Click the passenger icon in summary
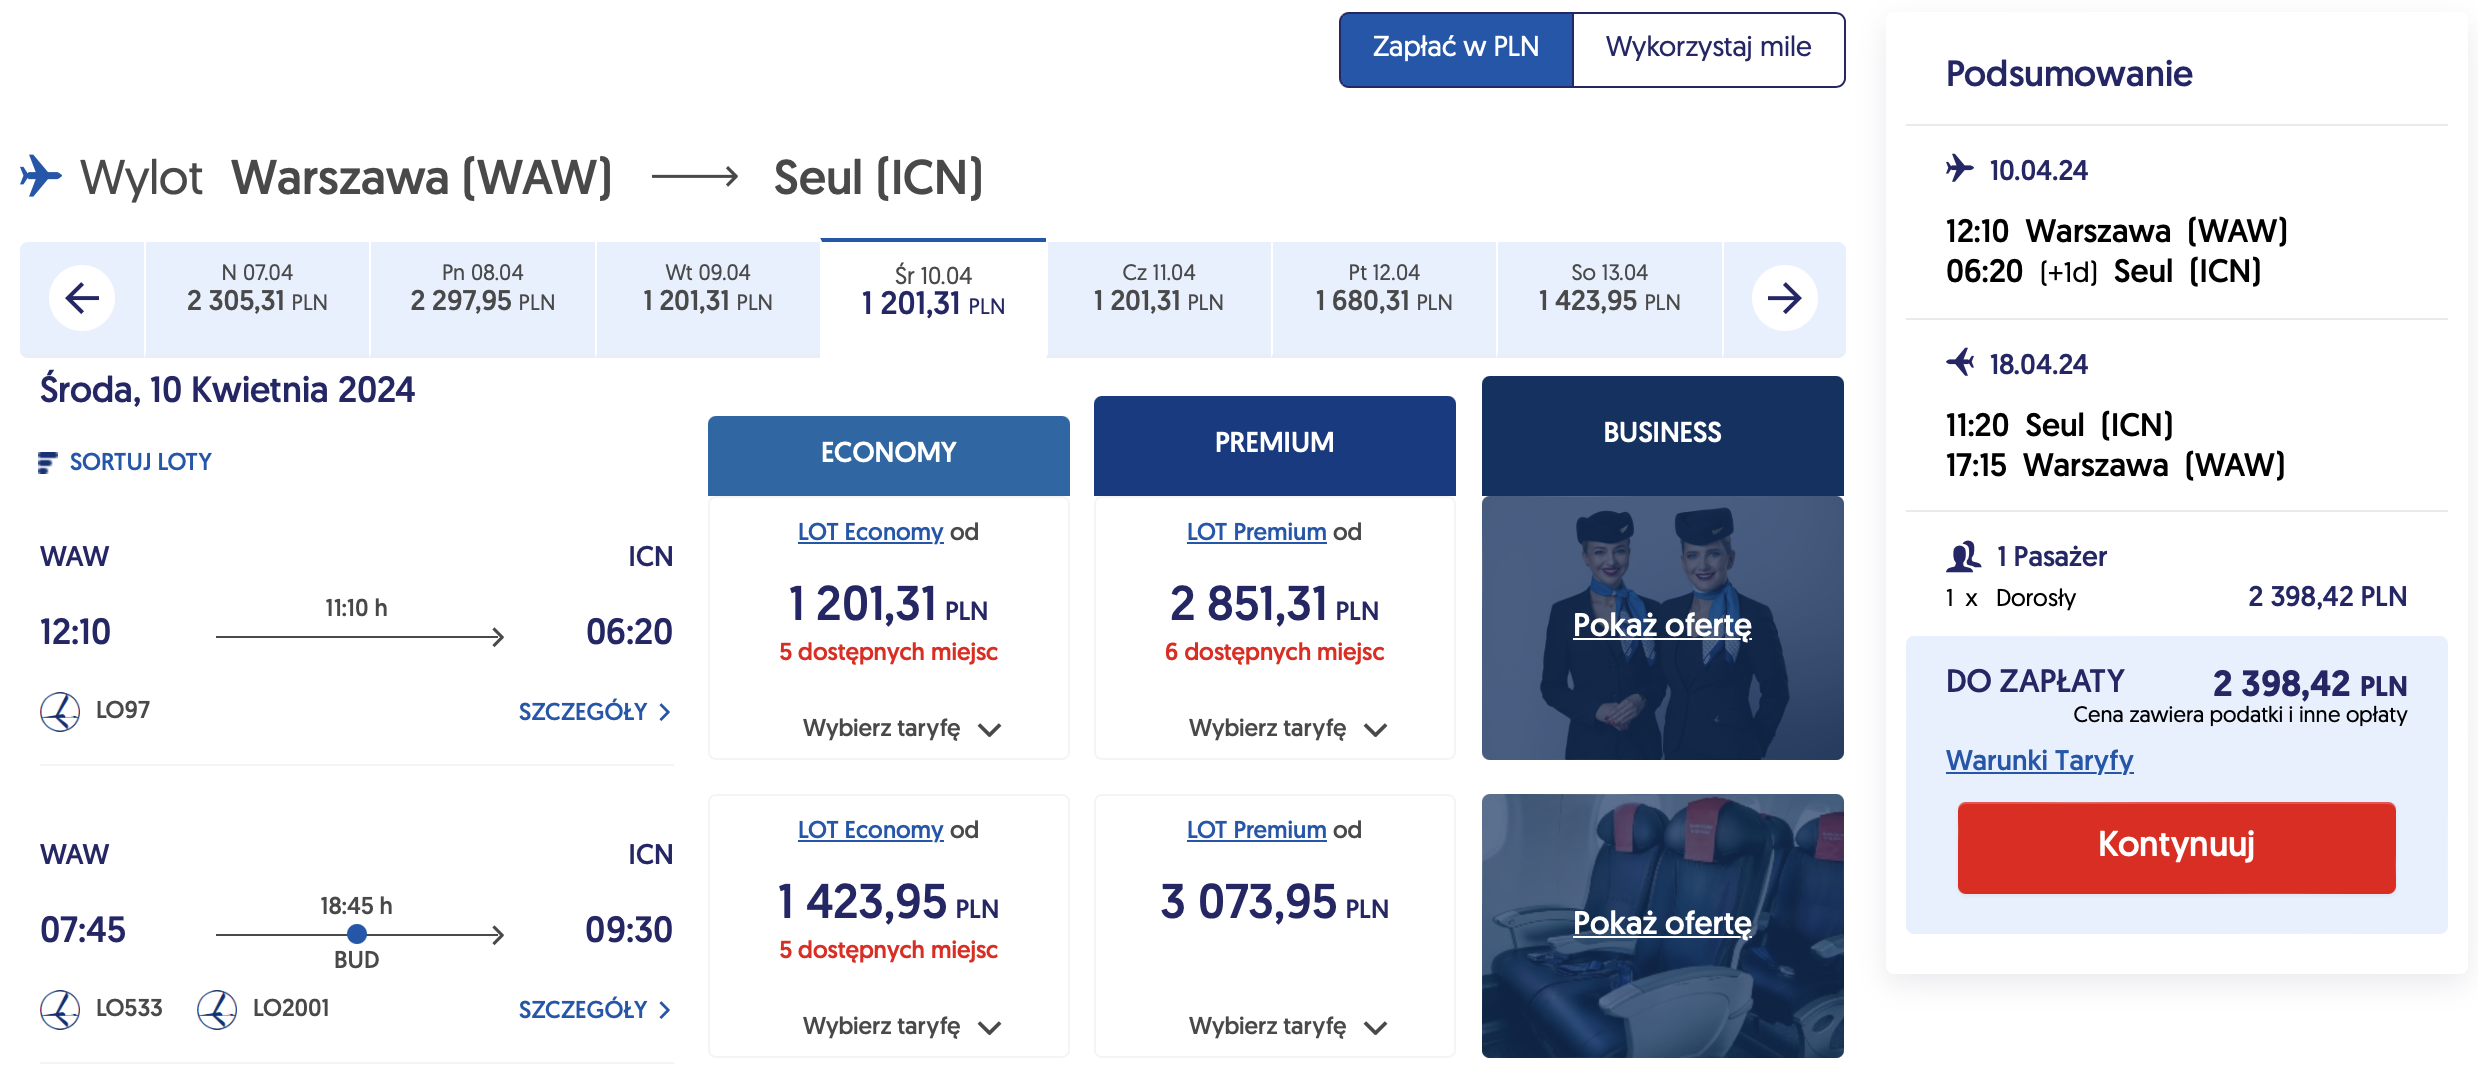The height and width of the screenshot is (1072, 2478). (x=1964, y=556)
